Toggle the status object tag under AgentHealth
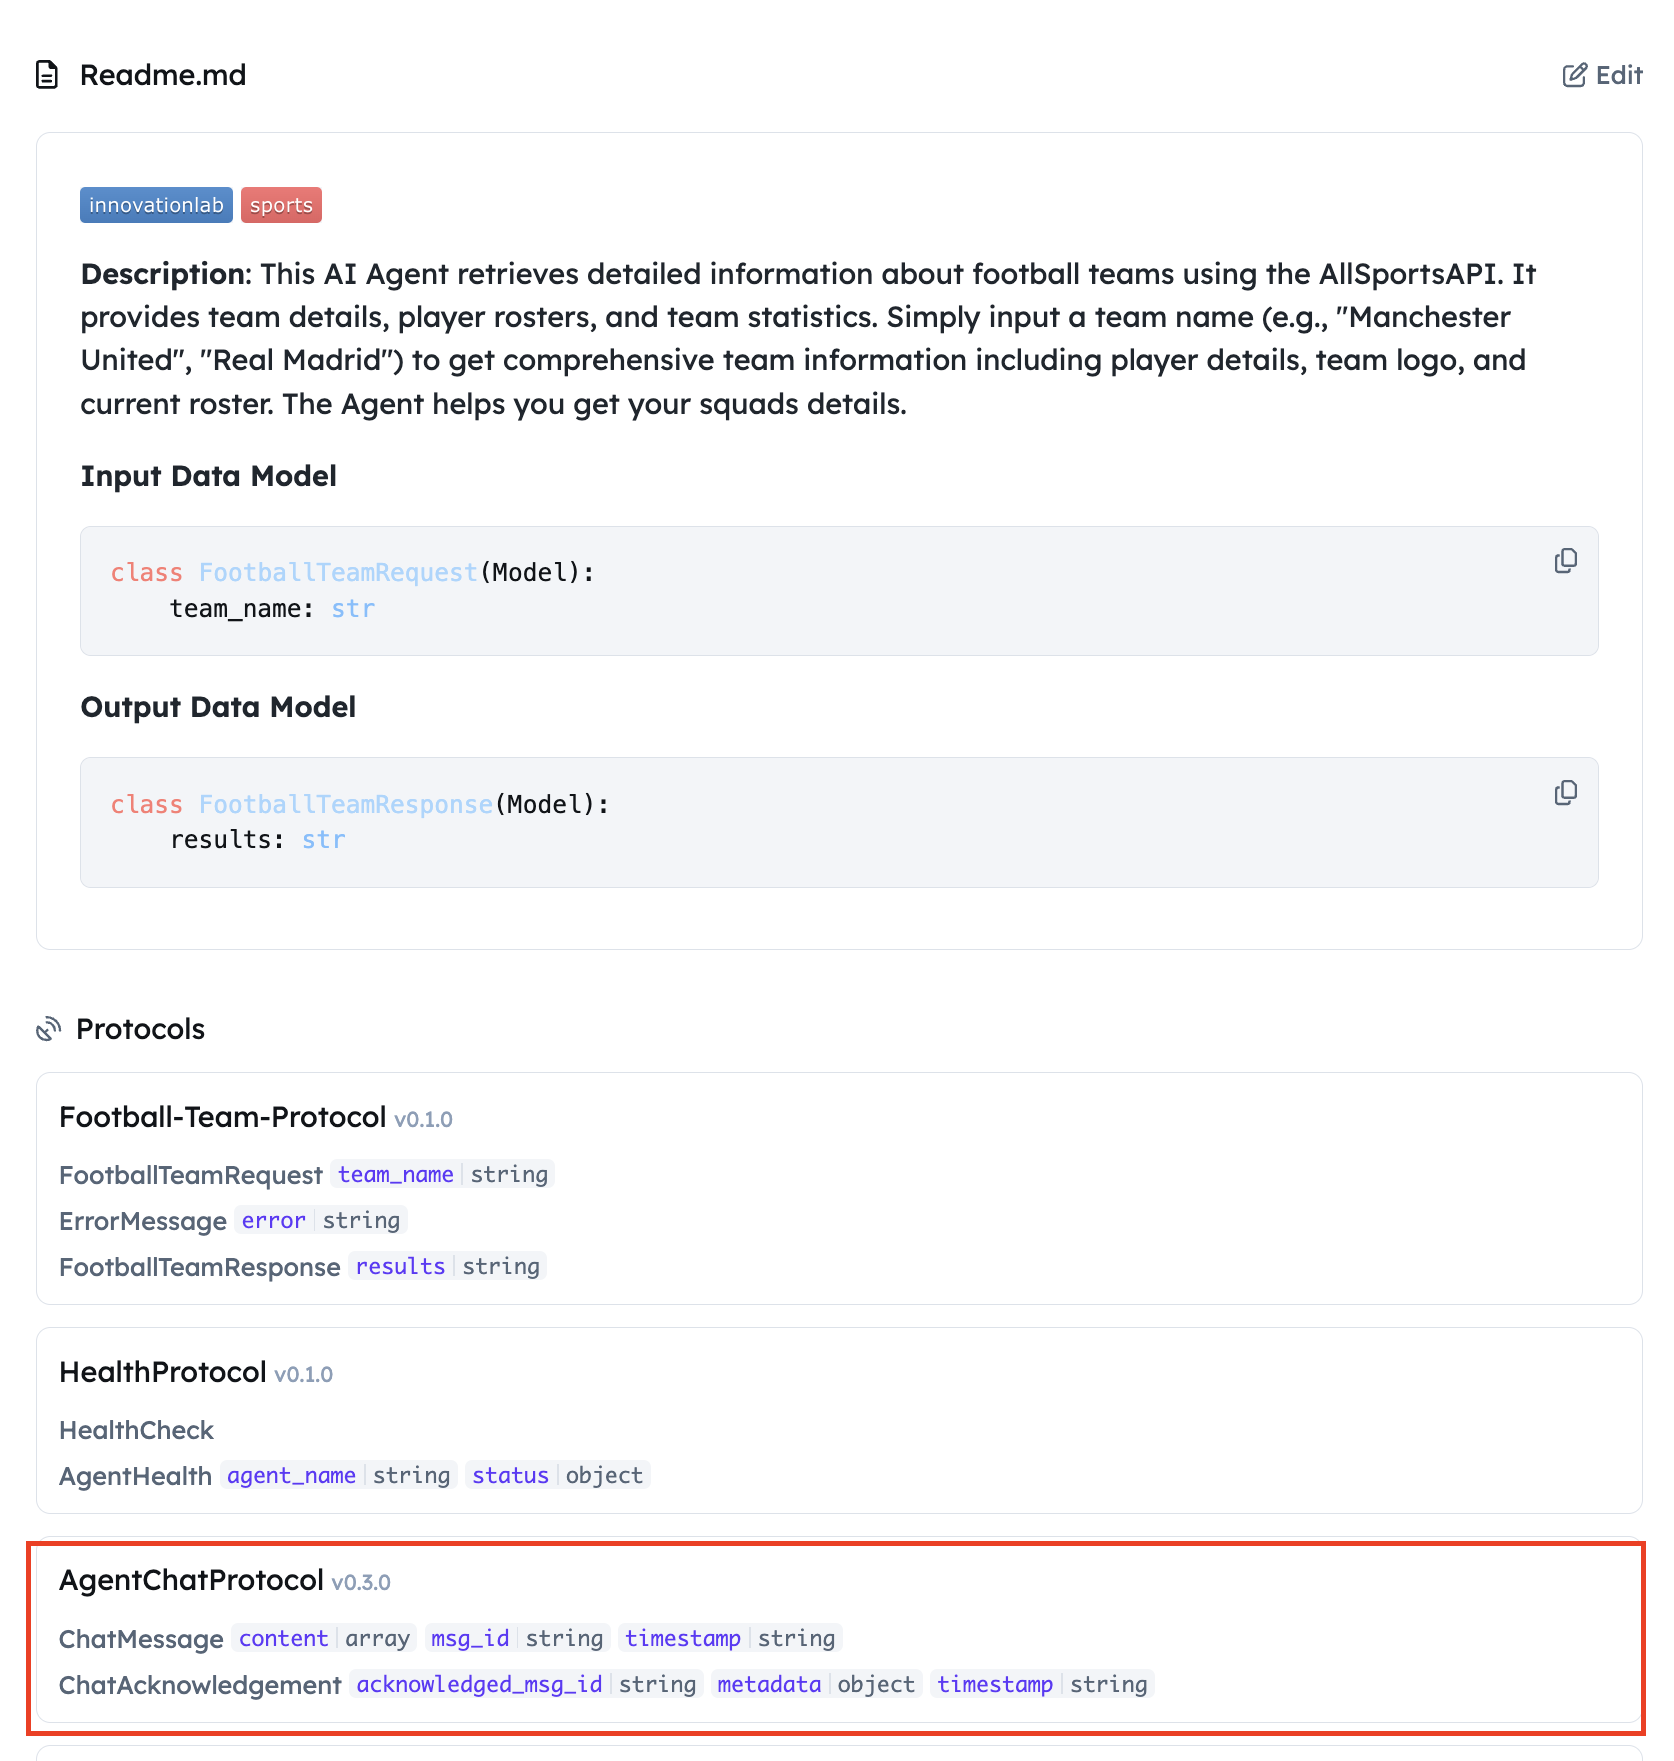 pyautogui.click(x=557, y=1474)
